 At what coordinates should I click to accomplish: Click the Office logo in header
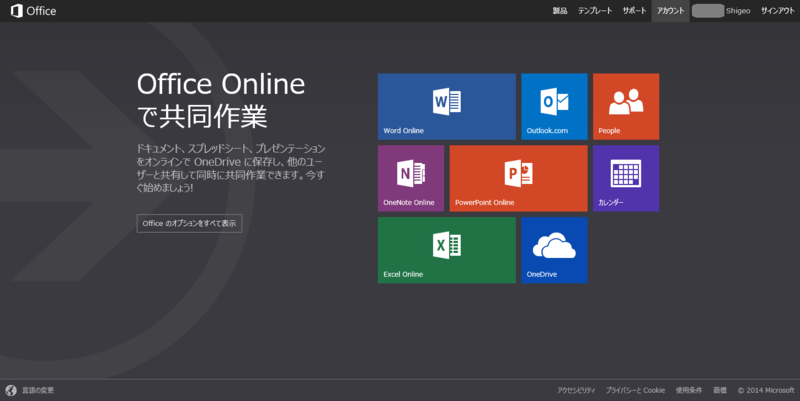pyautogui.click(x=34, y=11)
